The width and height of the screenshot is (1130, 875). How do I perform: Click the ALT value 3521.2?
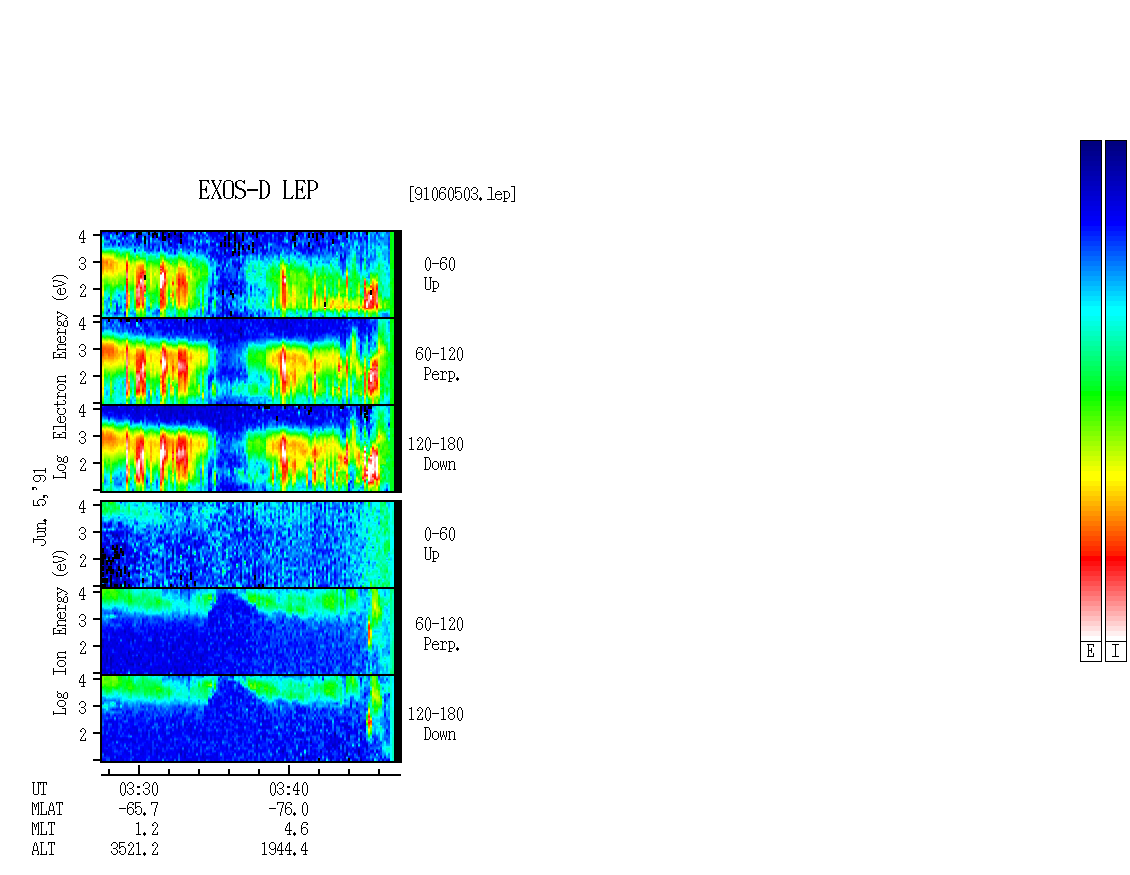(x=135, y=850)
